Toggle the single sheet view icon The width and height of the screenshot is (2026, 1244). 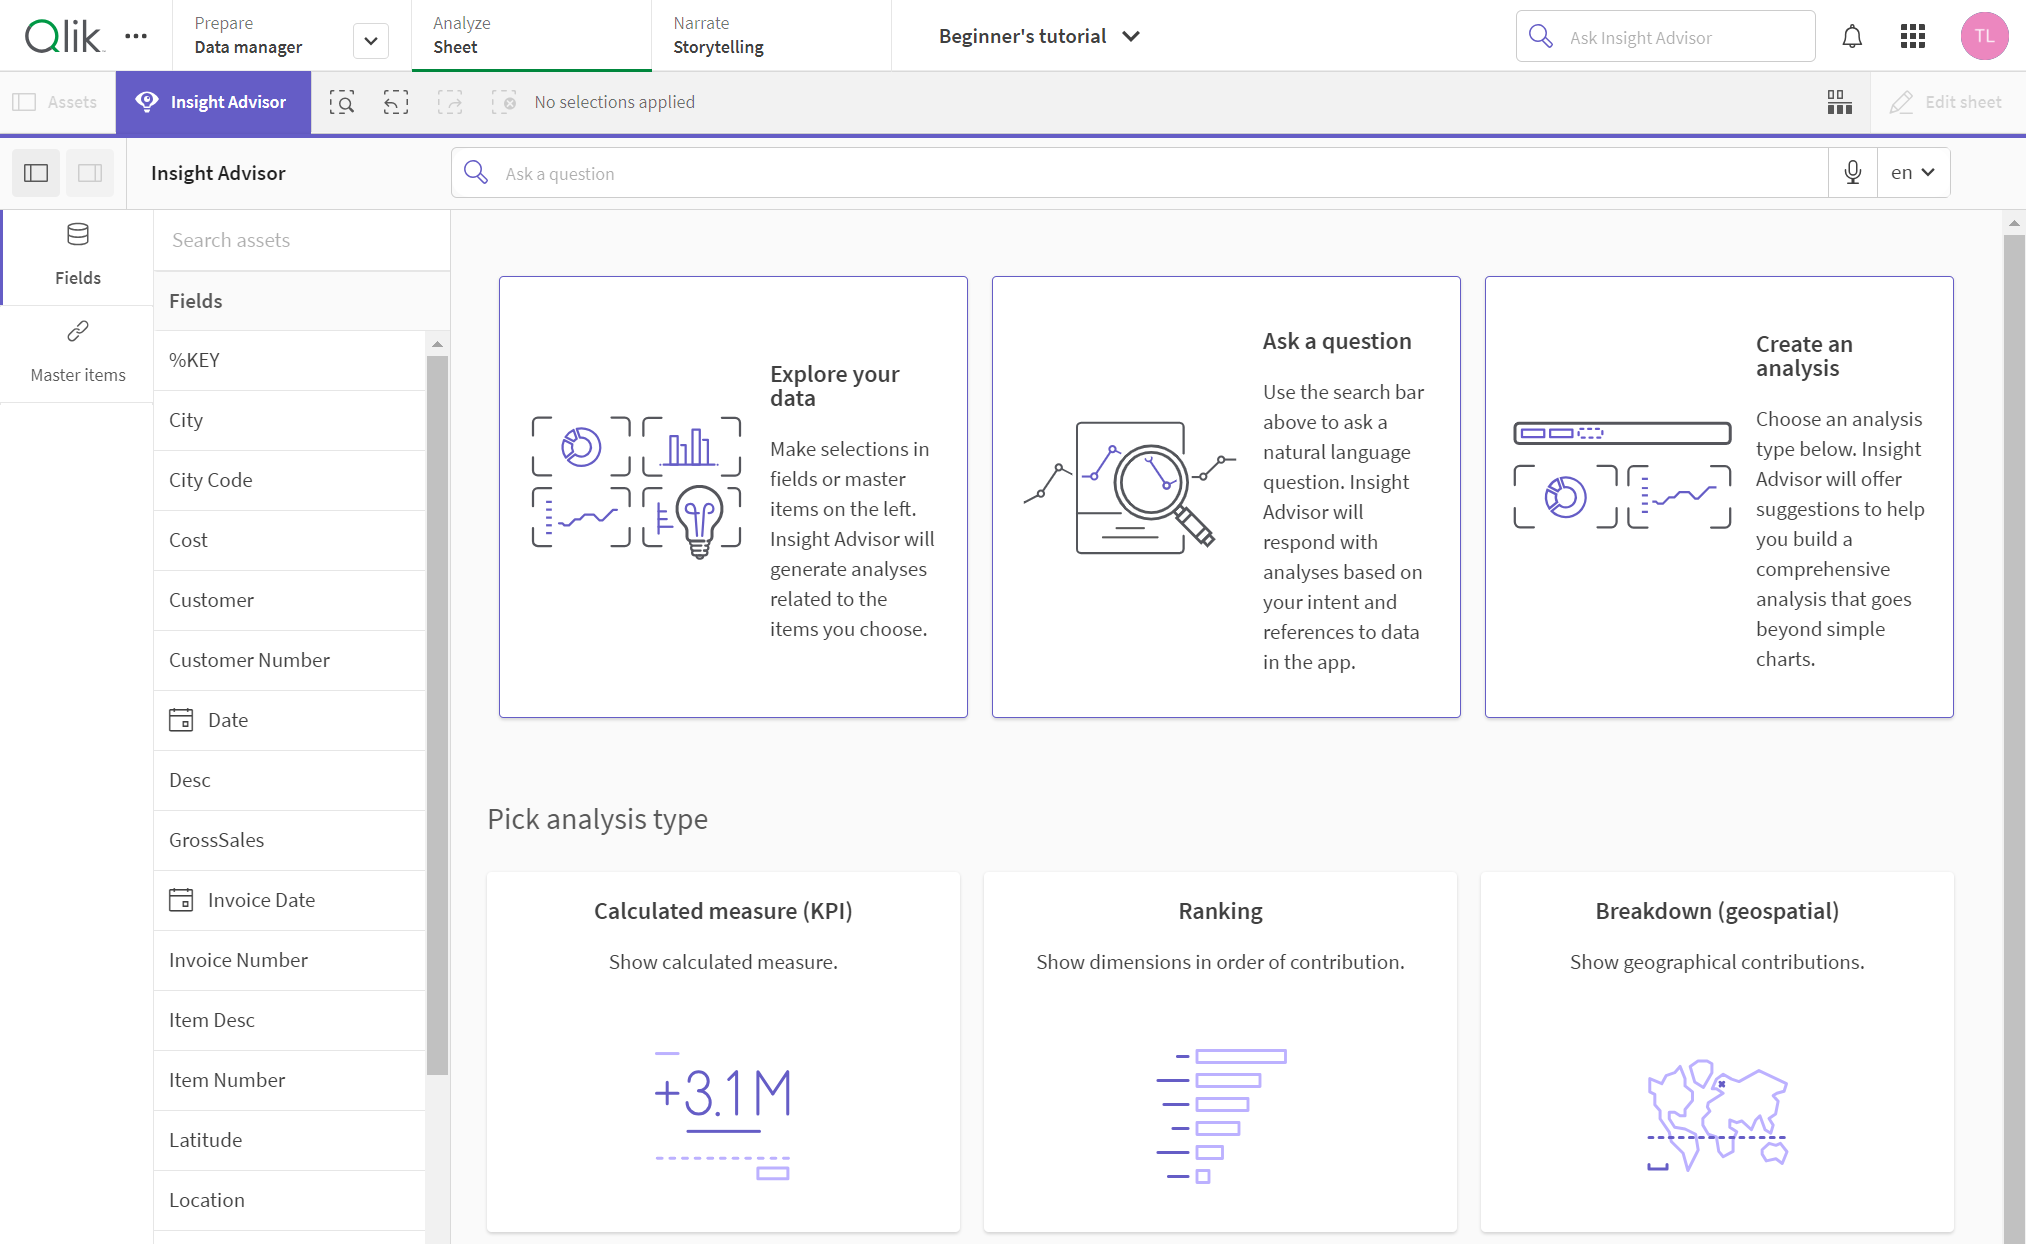tap(90, 172)
